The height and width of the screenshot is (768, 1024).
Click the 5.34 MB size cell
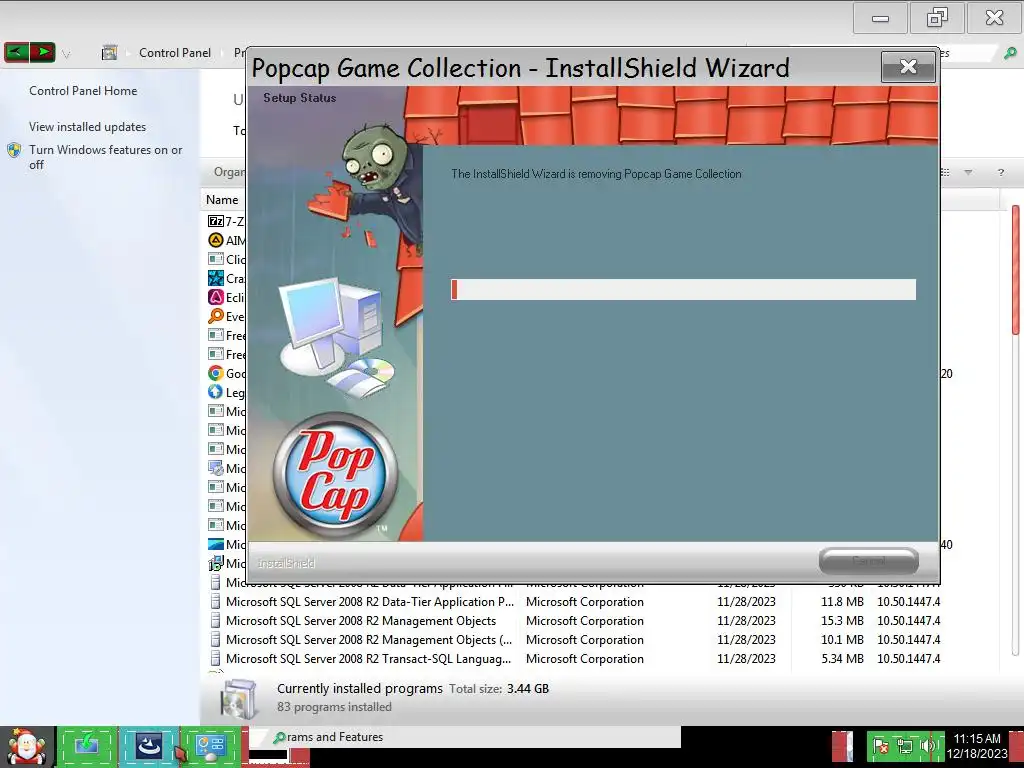842,658
